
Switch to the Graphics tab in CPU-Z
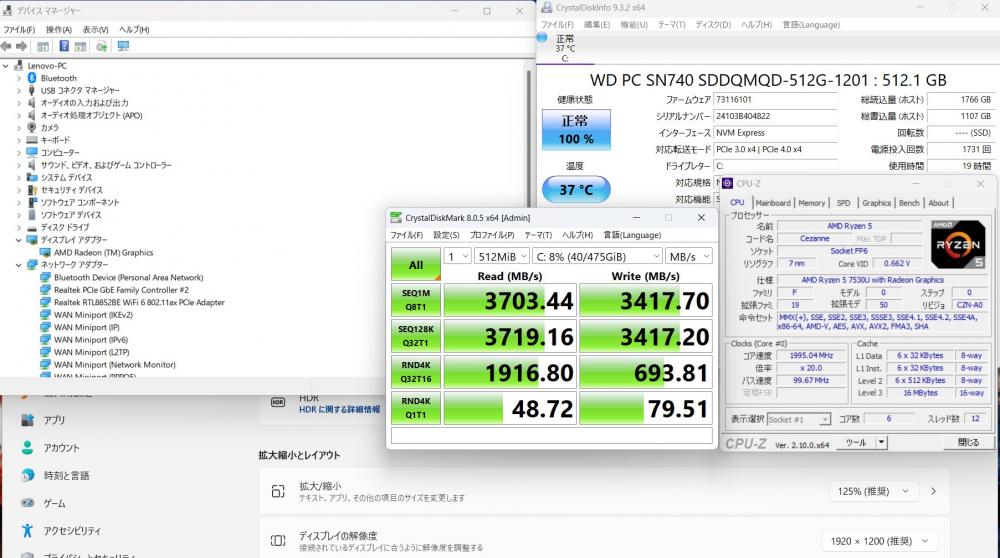(x=876, y=203)
